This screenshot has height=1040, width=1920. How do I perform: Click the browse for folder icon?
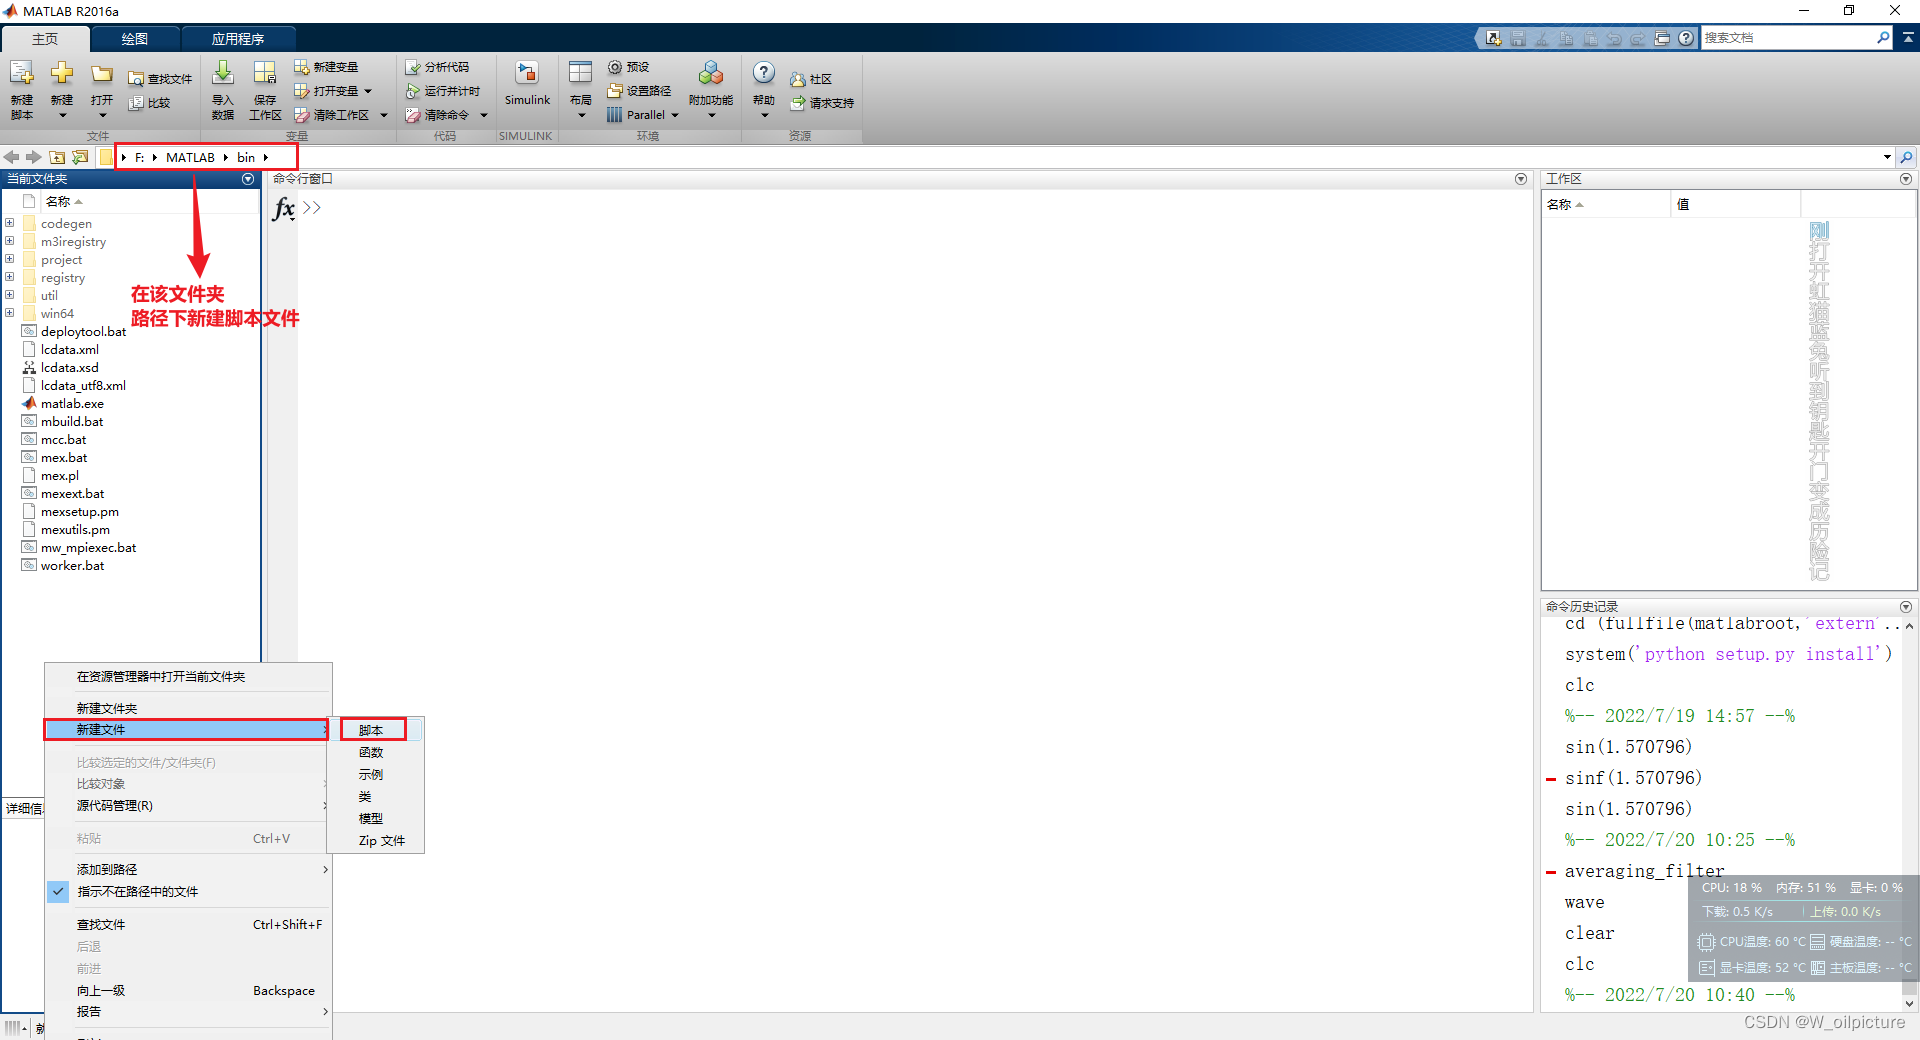tap(80, 157)
